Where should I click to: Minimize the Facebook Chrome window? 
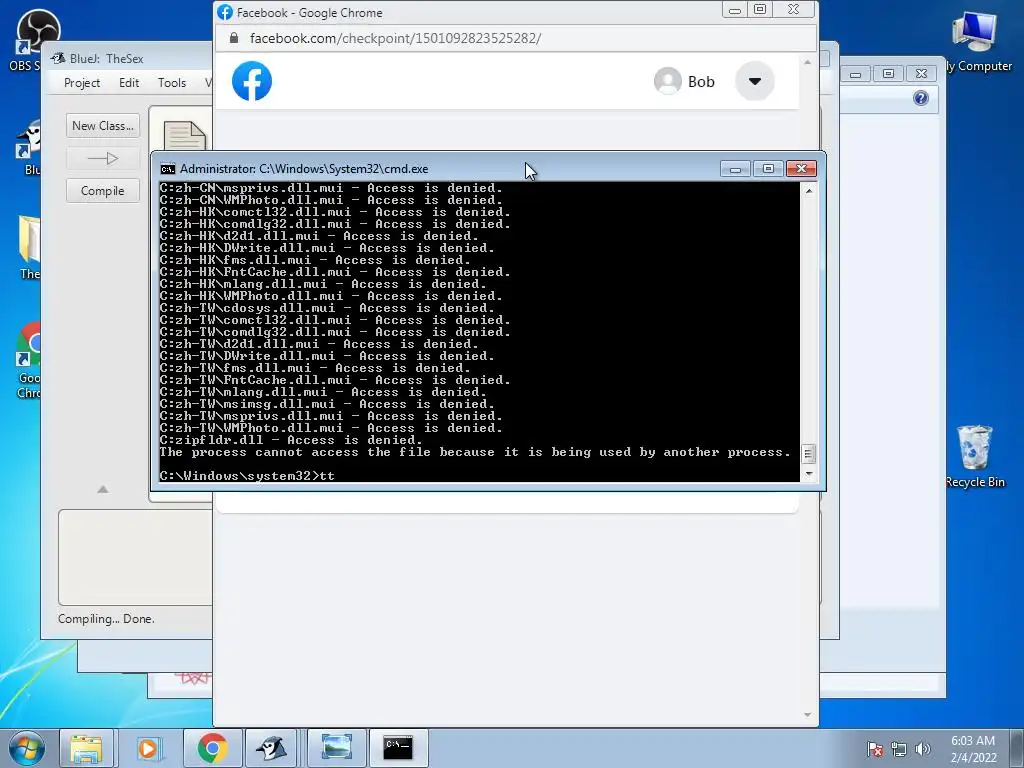click(x=735, y=10)
